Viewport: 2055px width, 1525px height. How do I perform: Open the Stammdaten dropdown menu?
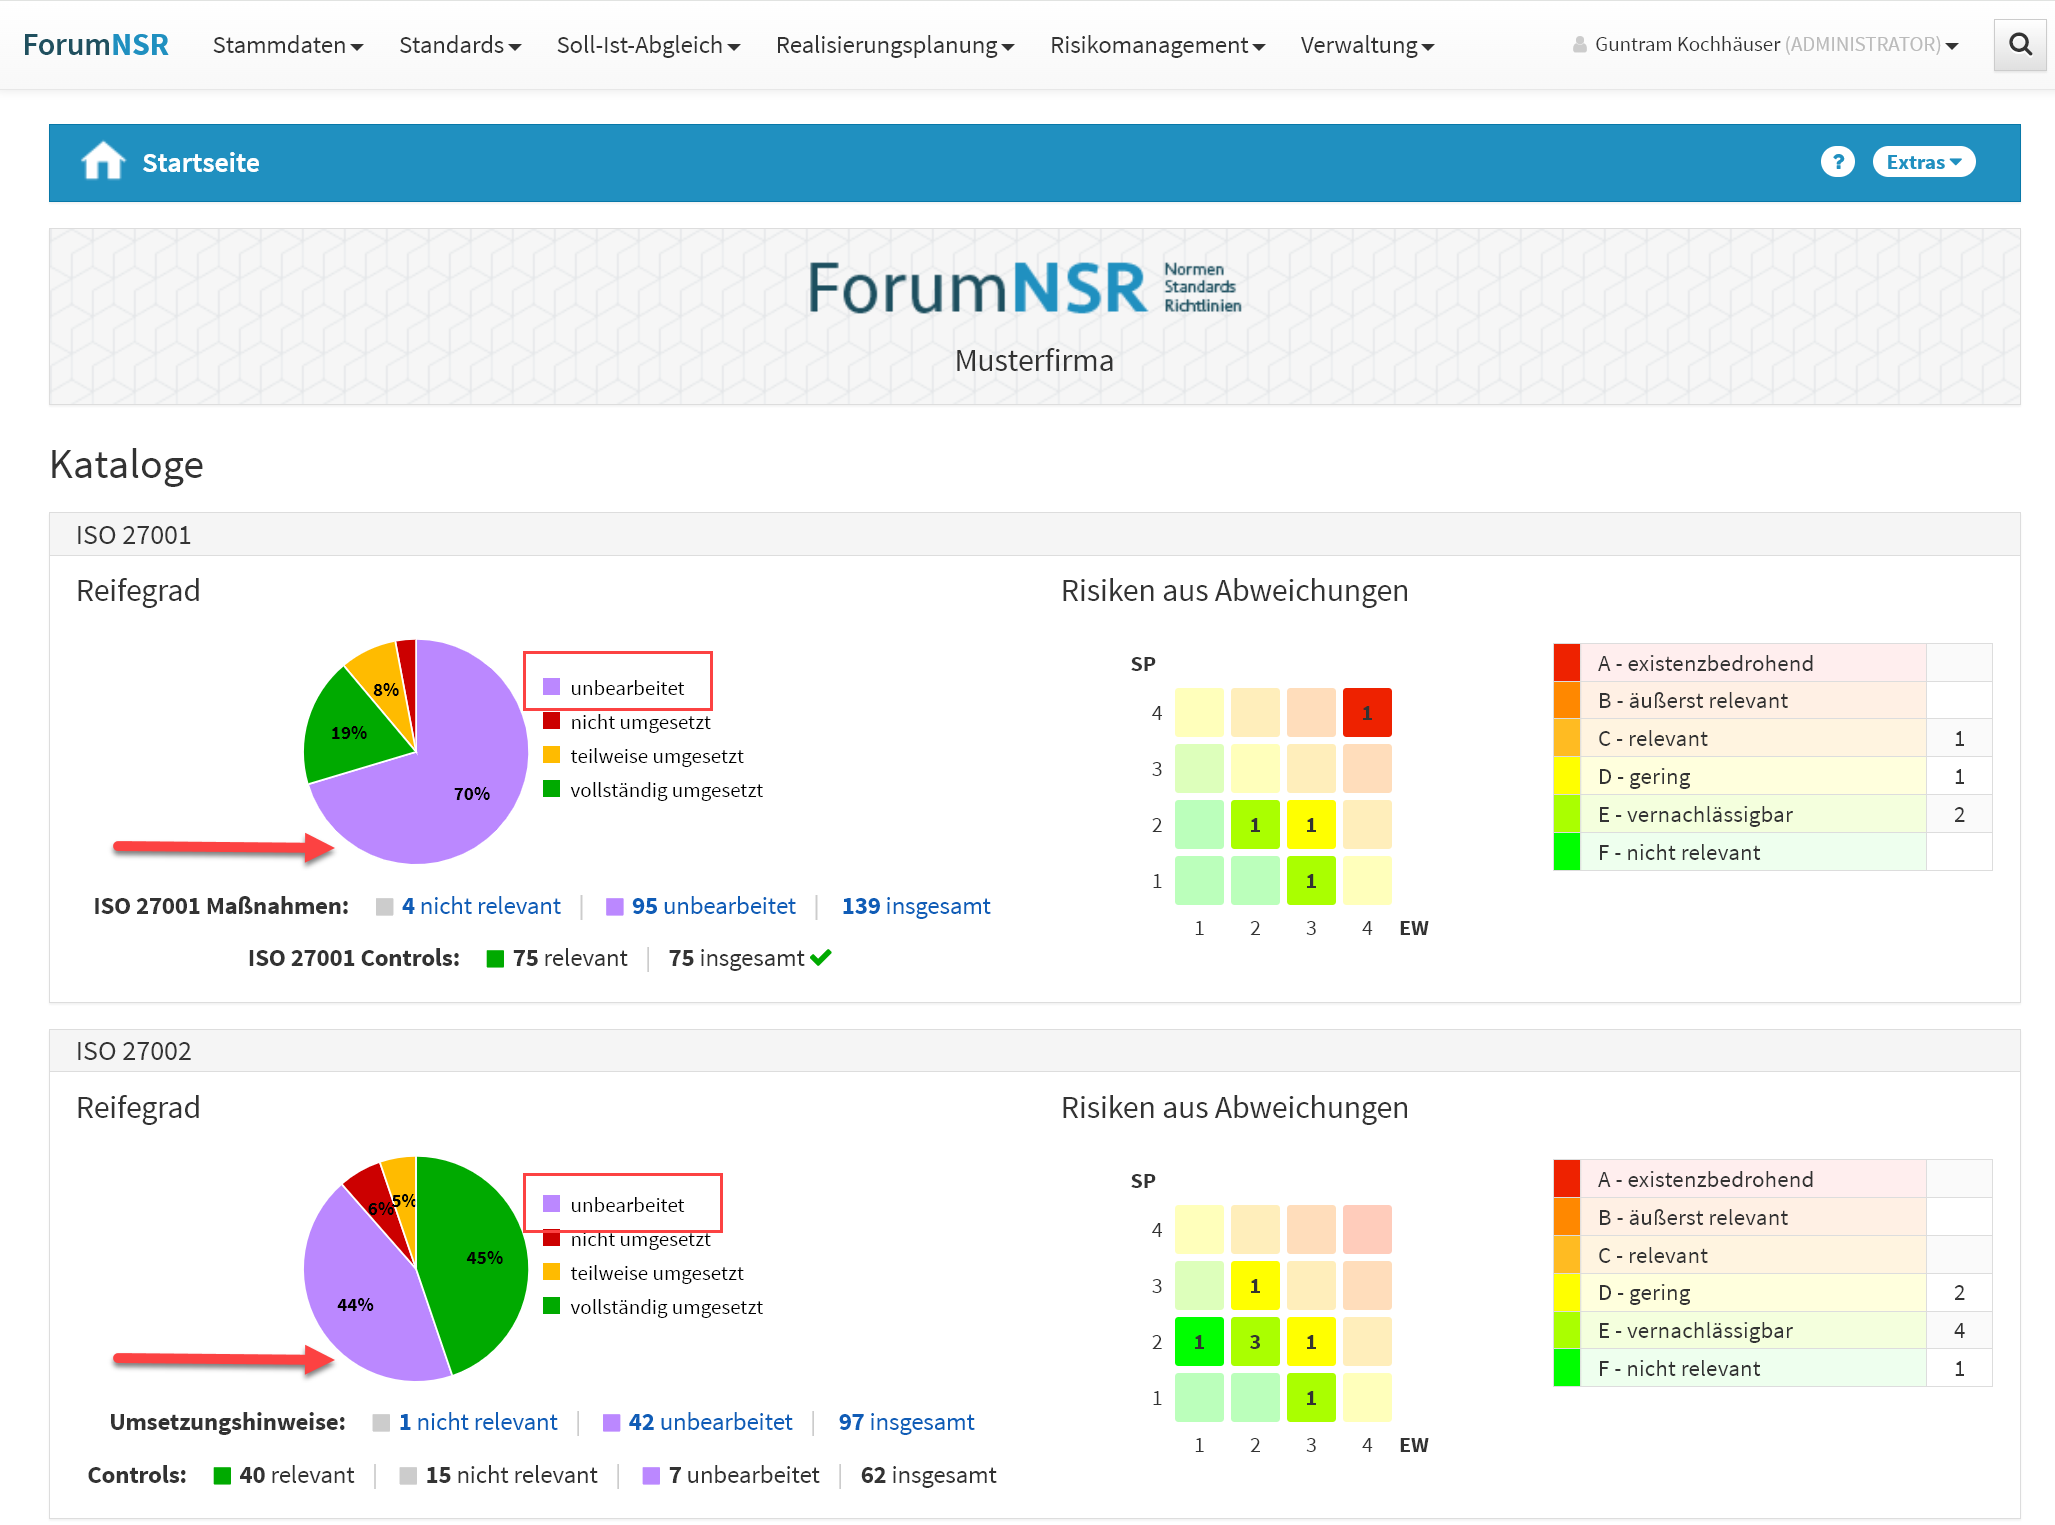(x=287, y=45)
